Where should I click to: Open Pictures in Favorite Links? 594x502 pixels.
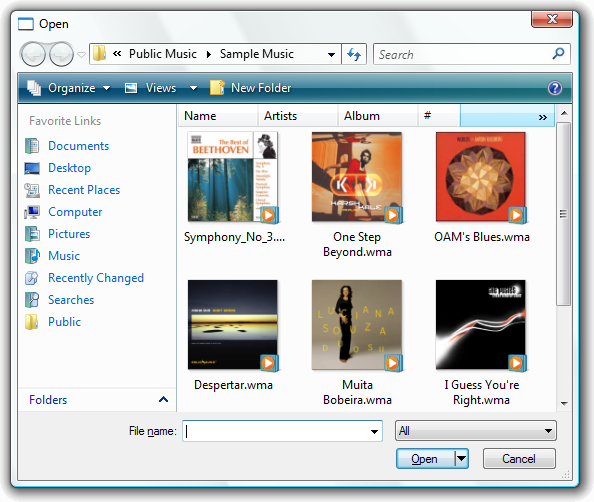[69, 234]
